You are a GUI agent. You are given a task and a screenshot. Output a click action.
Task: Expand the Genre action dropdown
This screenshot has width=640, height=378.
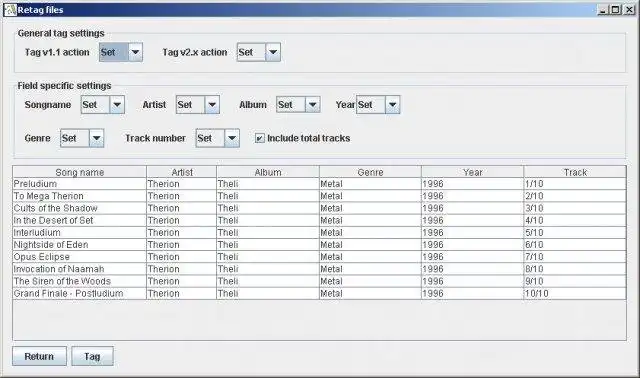(82, 138)
